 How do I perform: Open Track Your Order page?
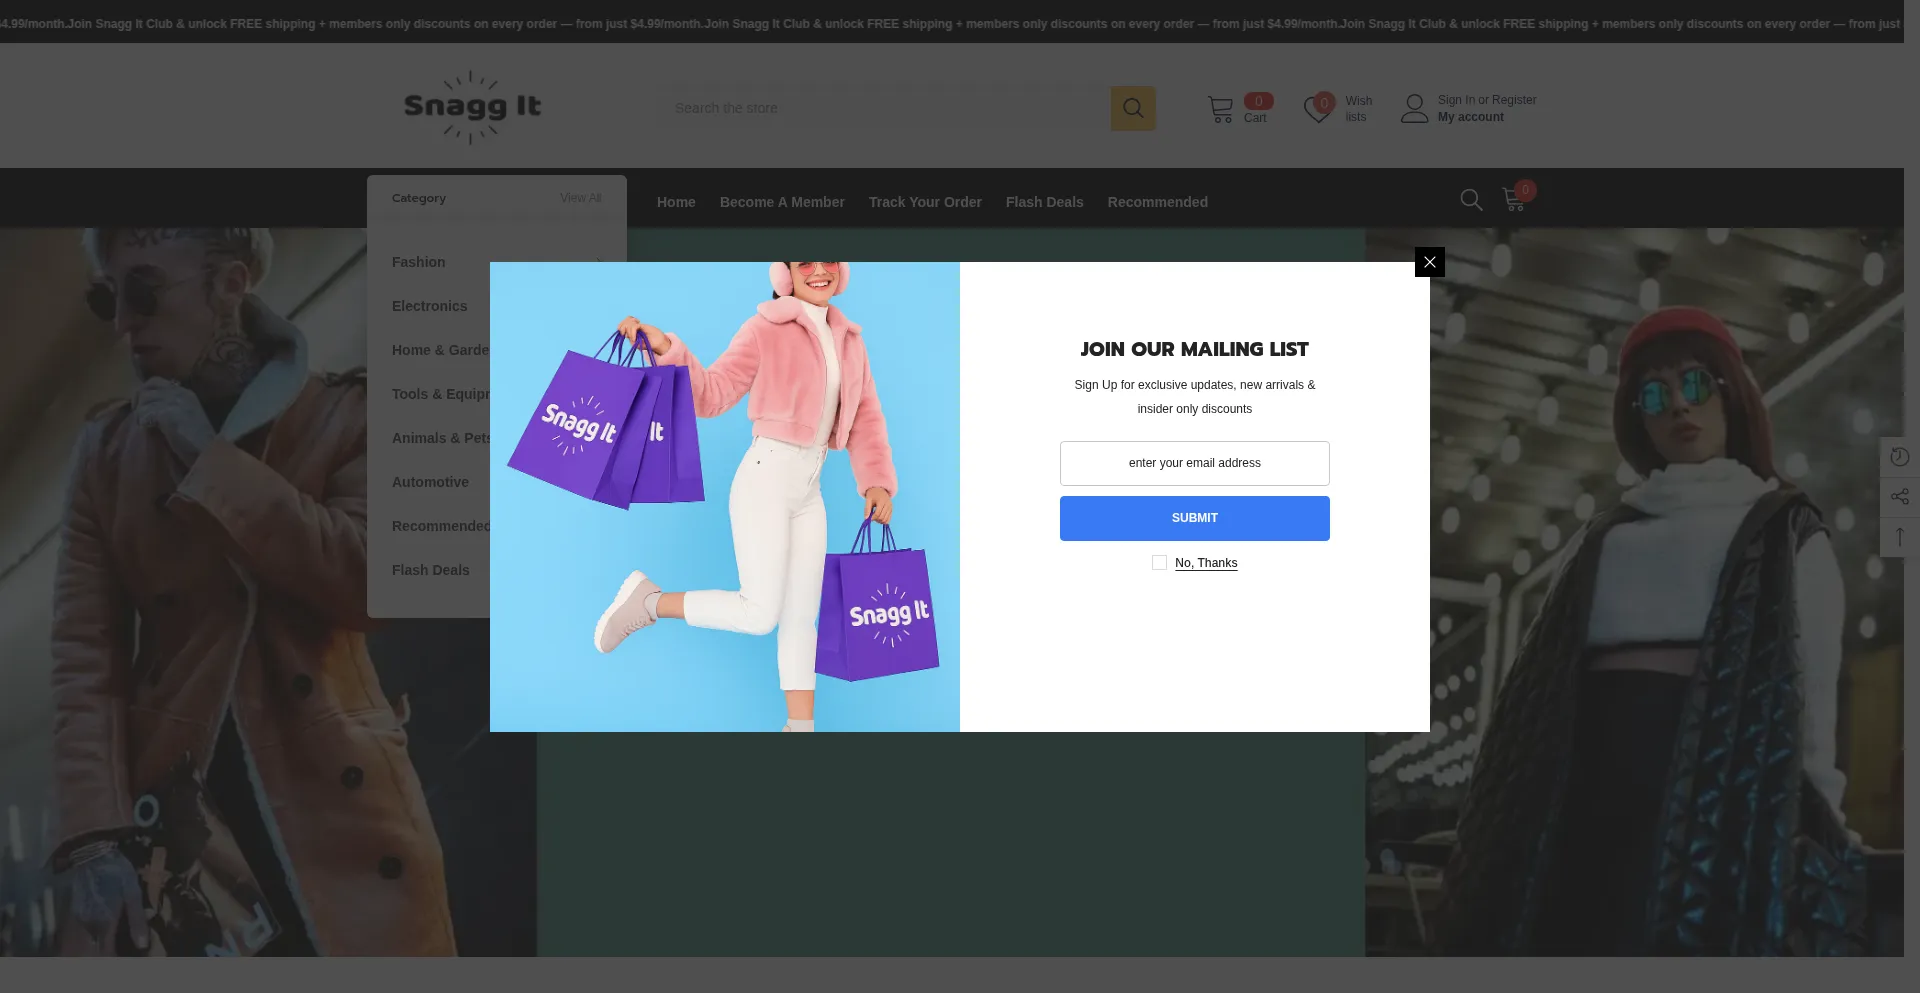925,202
